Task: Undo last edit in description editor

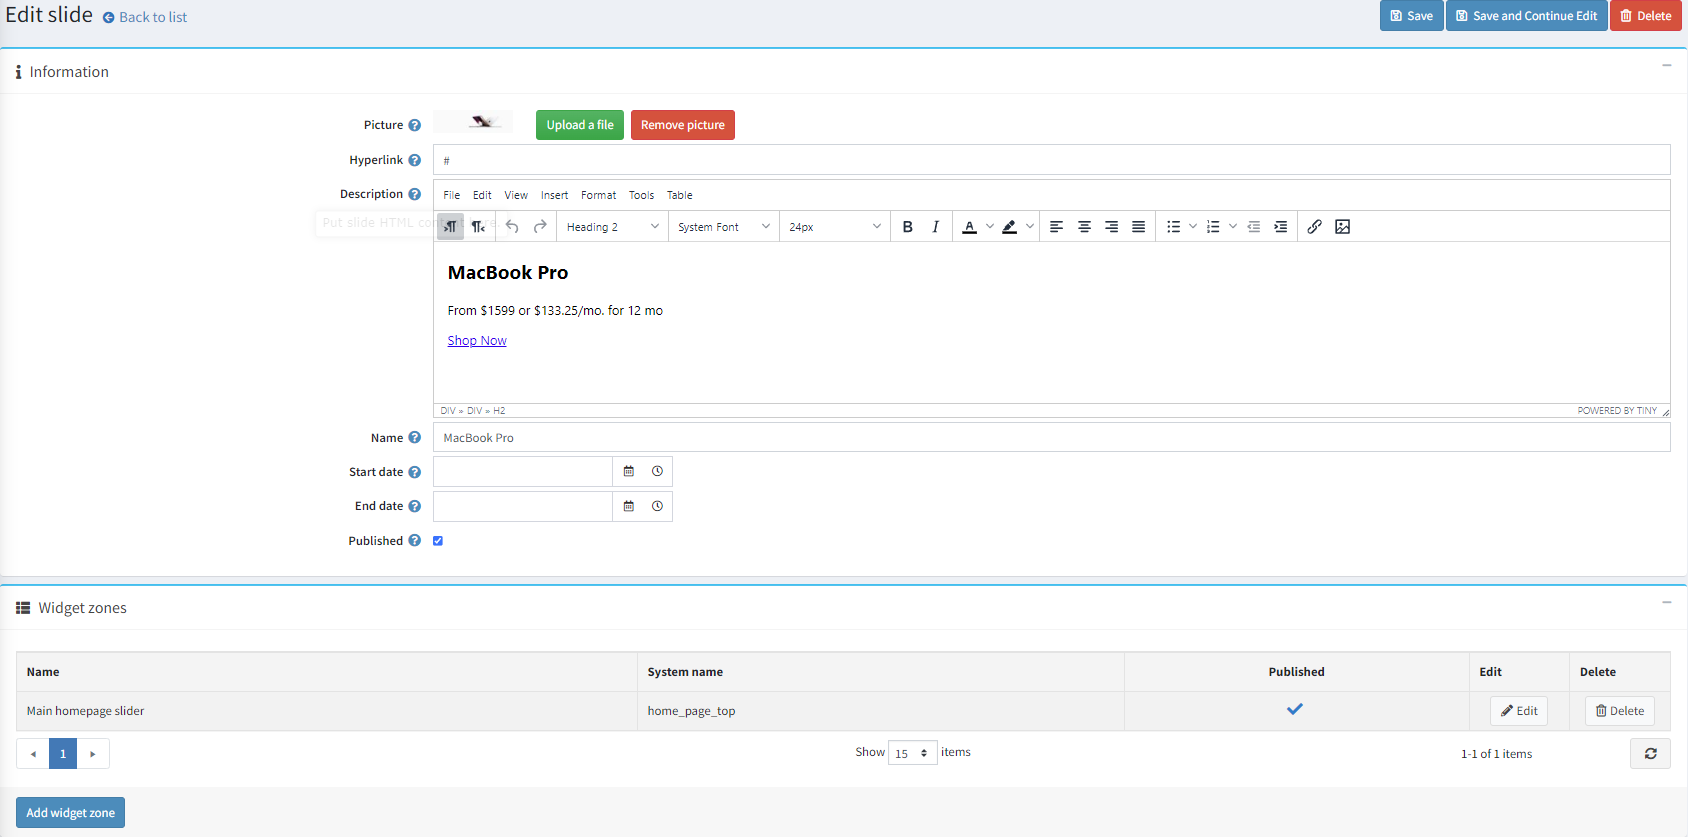Action: pos(512,227)
